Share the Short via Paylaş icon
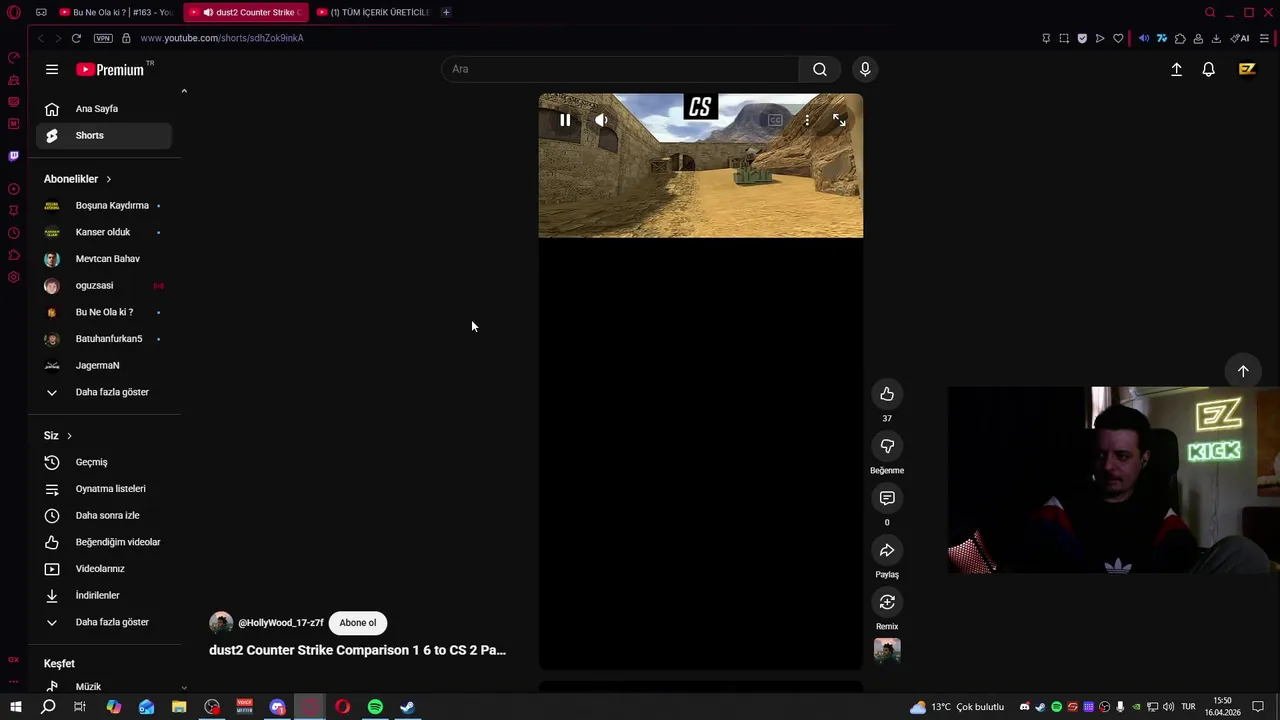Viewport: 1280px width, 720px height. tap(887, 550)
